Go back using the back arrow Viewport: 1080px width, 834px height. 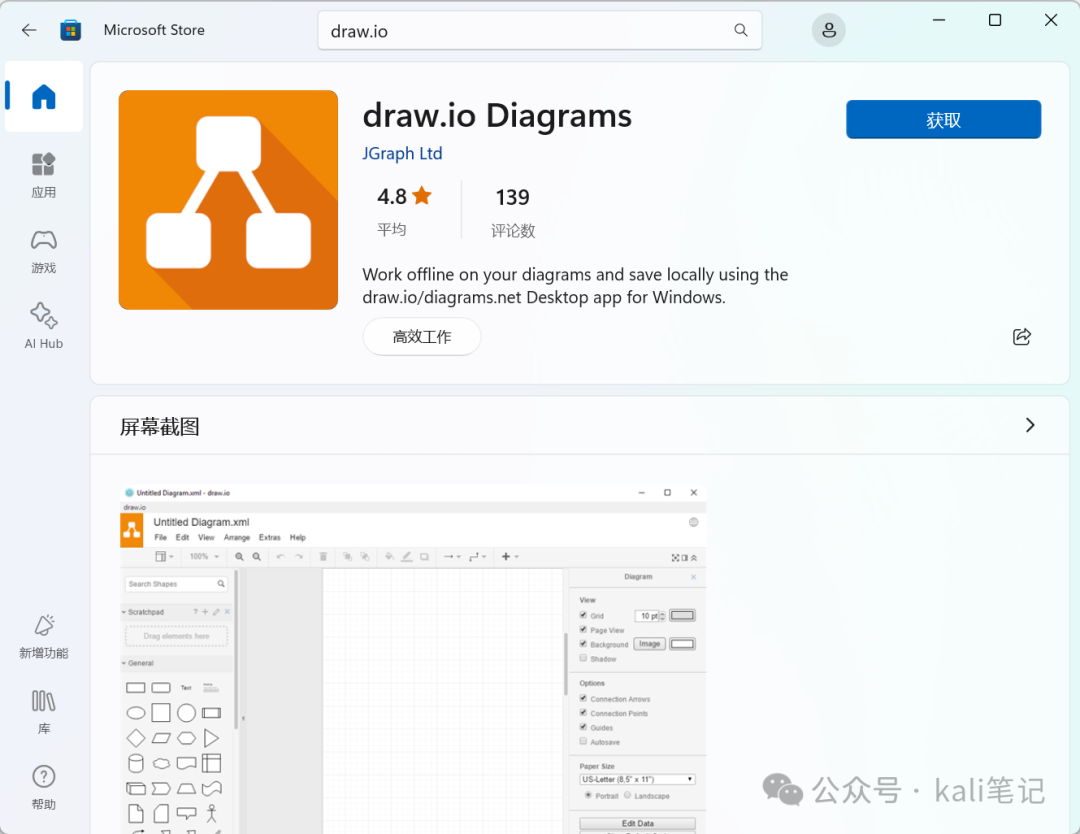point(29,30)
